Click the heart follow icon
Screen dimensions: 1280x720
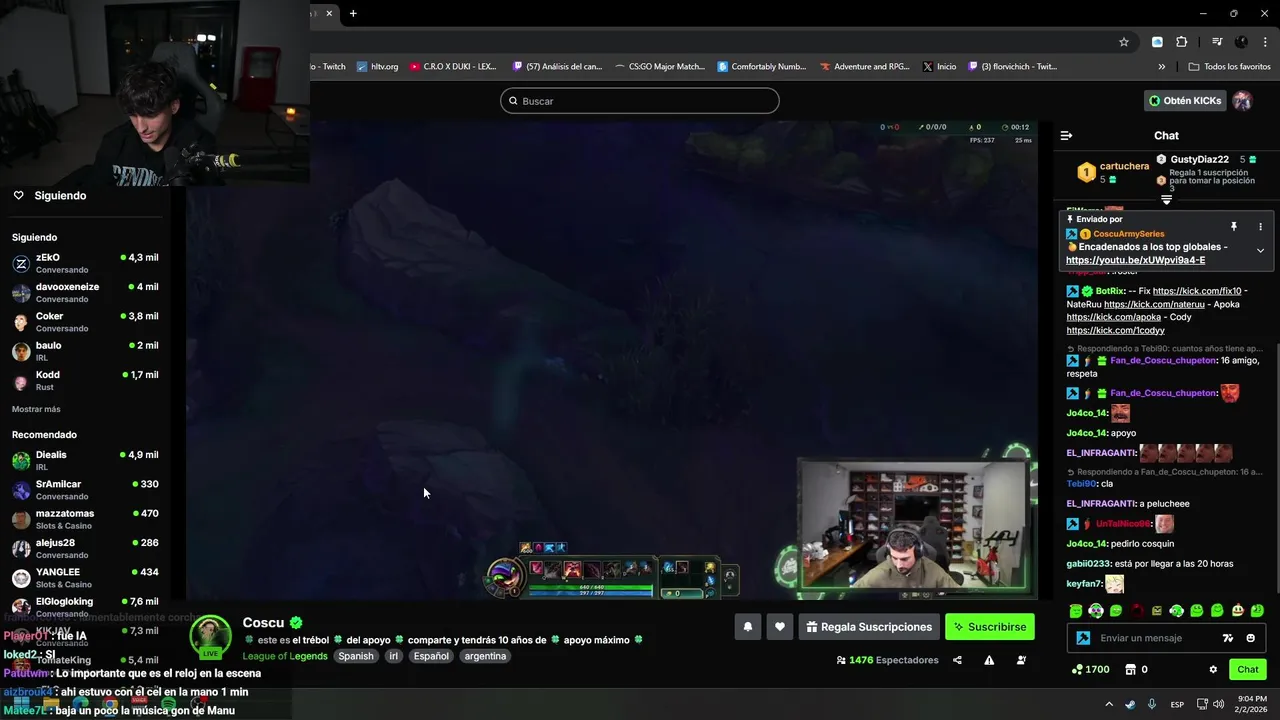tap(780, 627)
